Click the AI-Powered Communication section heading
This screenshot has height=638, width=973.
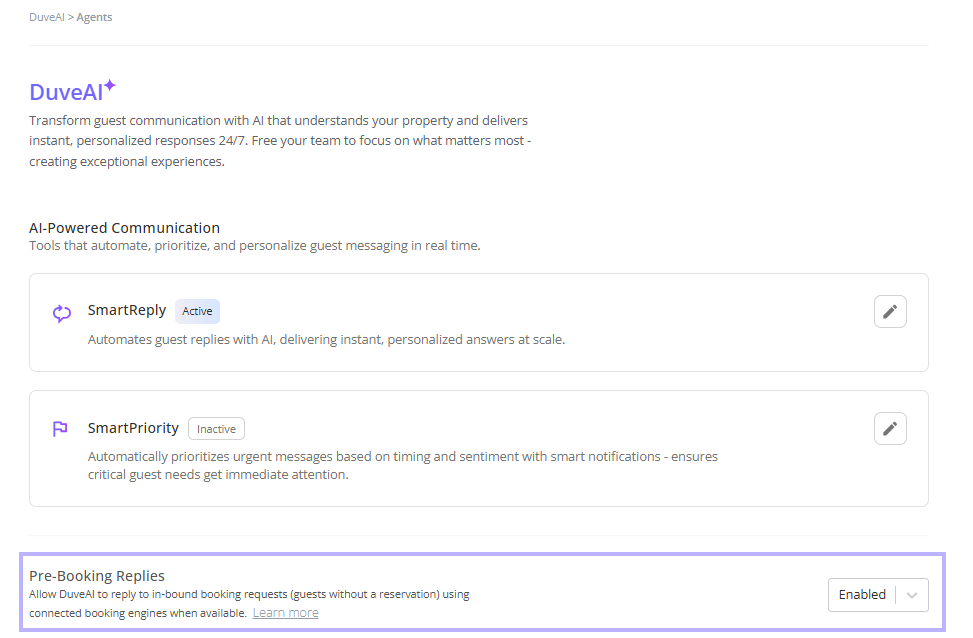[125, 228]
